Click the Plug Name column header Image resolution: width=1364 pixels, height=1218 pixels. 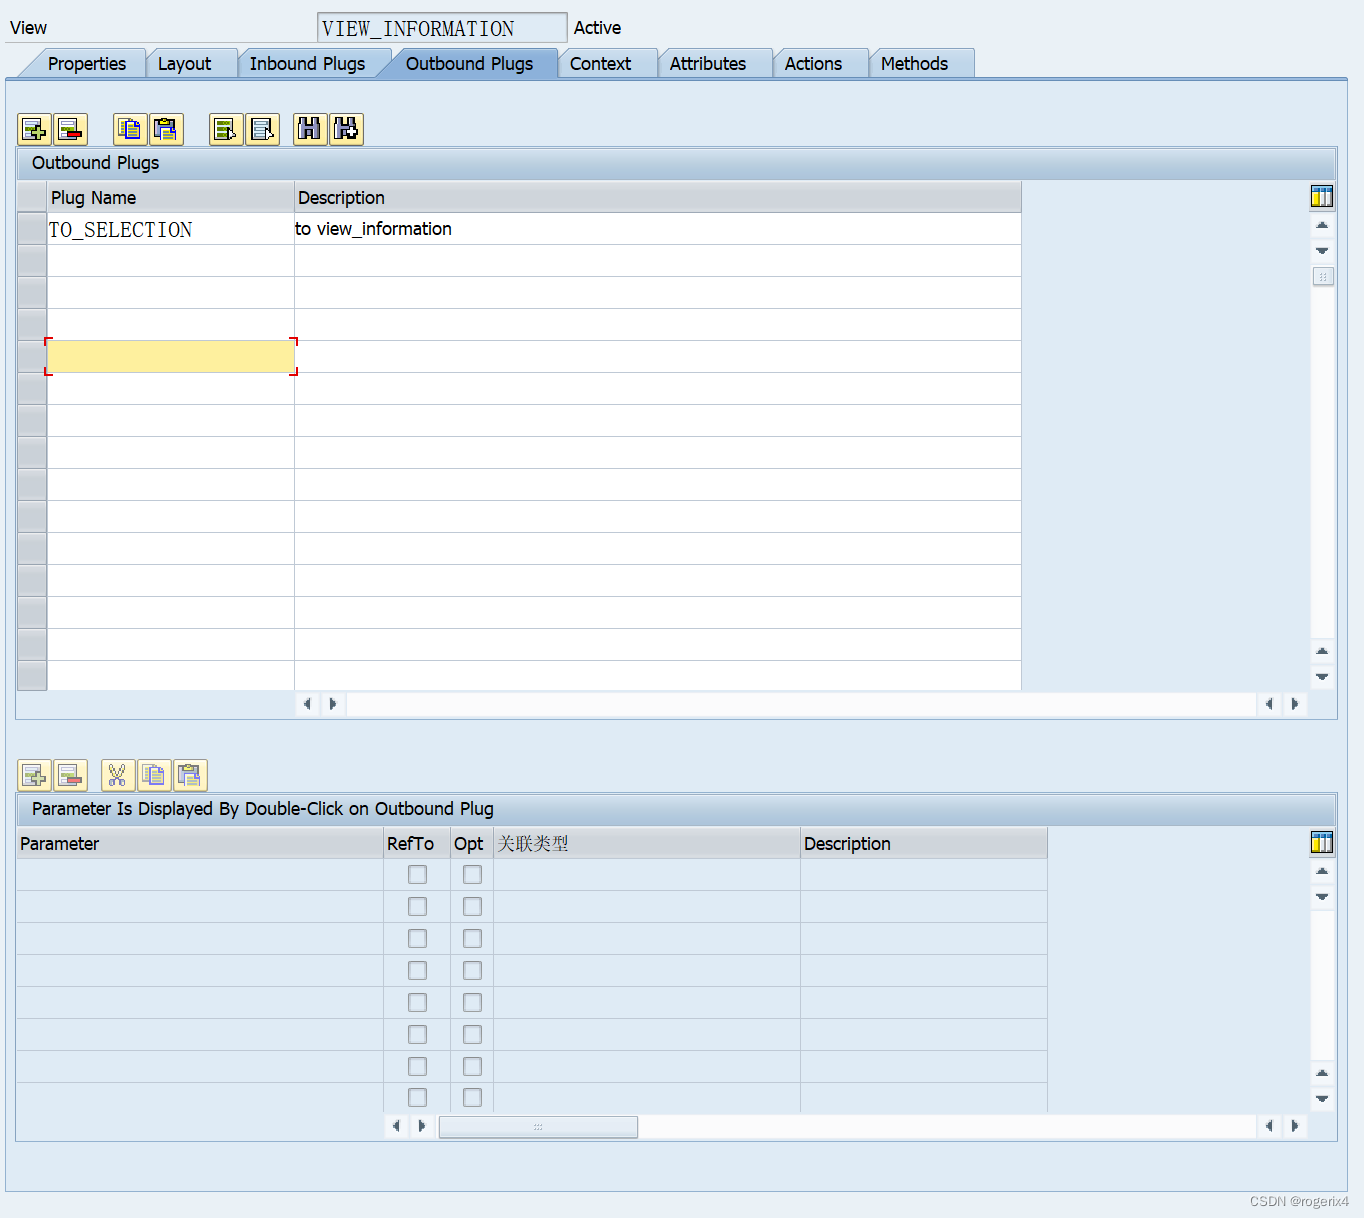pyautogui.click(x=171, y=198)
